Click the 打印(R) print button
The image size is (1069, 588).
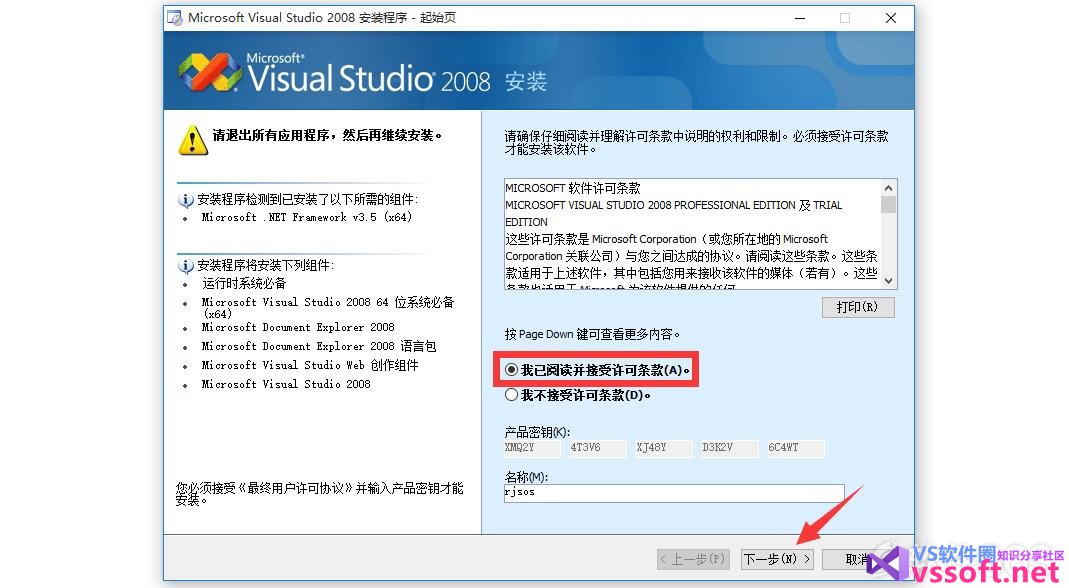[x=858, y=307]
